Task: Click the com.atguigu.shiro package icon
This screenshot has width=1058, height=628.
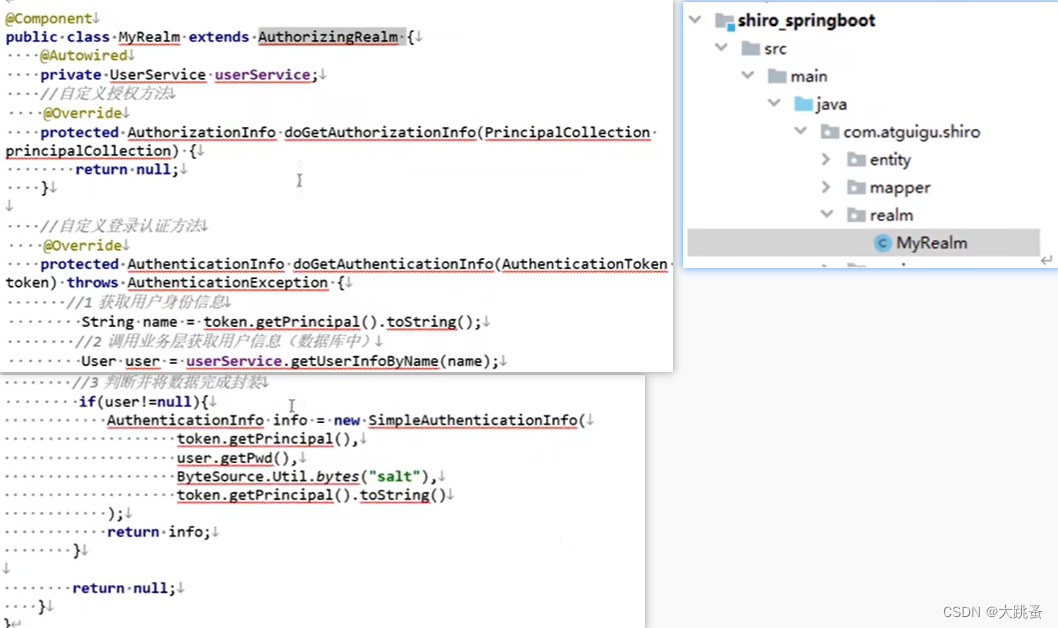Action: [829, 132]
